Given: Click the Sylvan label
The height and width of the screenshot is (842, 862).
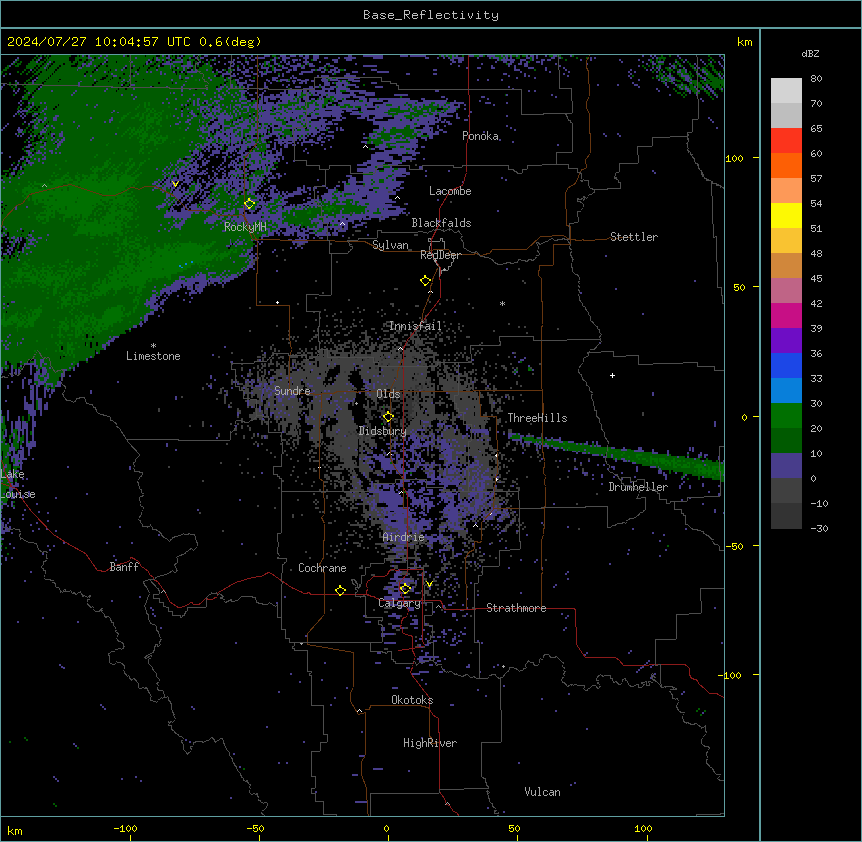Looking at the screenshot, I should 390,245.
